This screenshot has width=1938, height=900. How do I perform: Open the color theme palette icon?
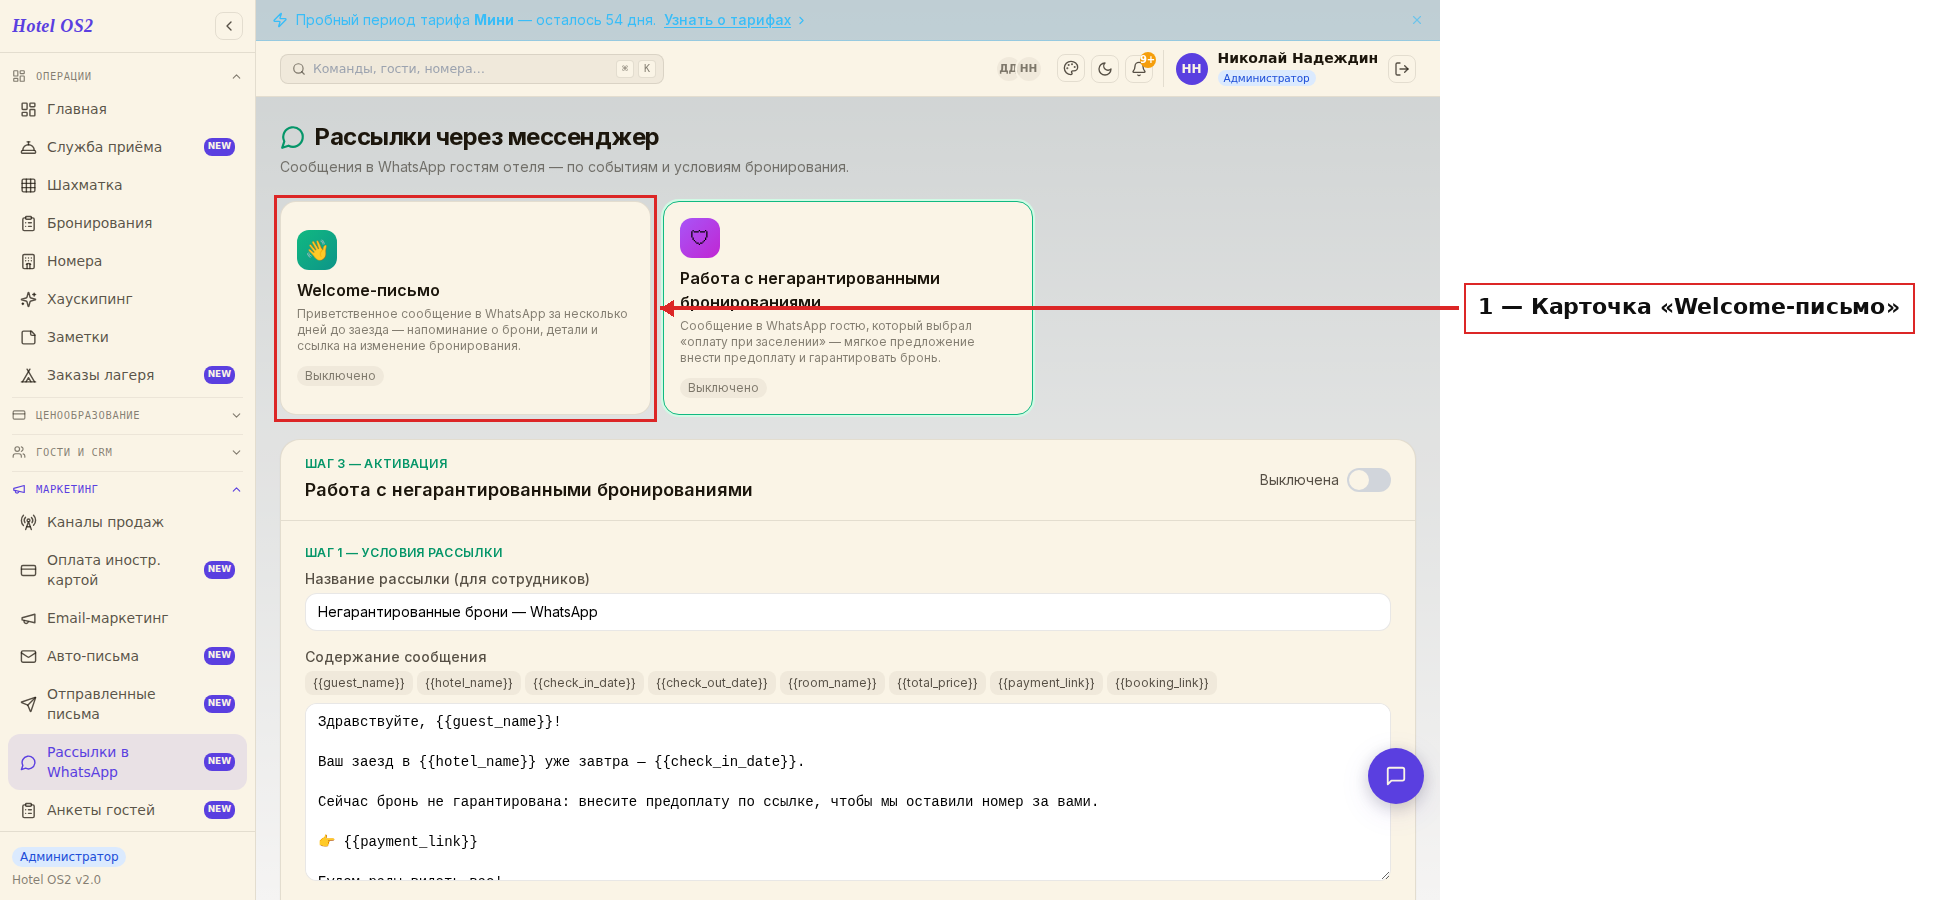[x=1071, y=69]
